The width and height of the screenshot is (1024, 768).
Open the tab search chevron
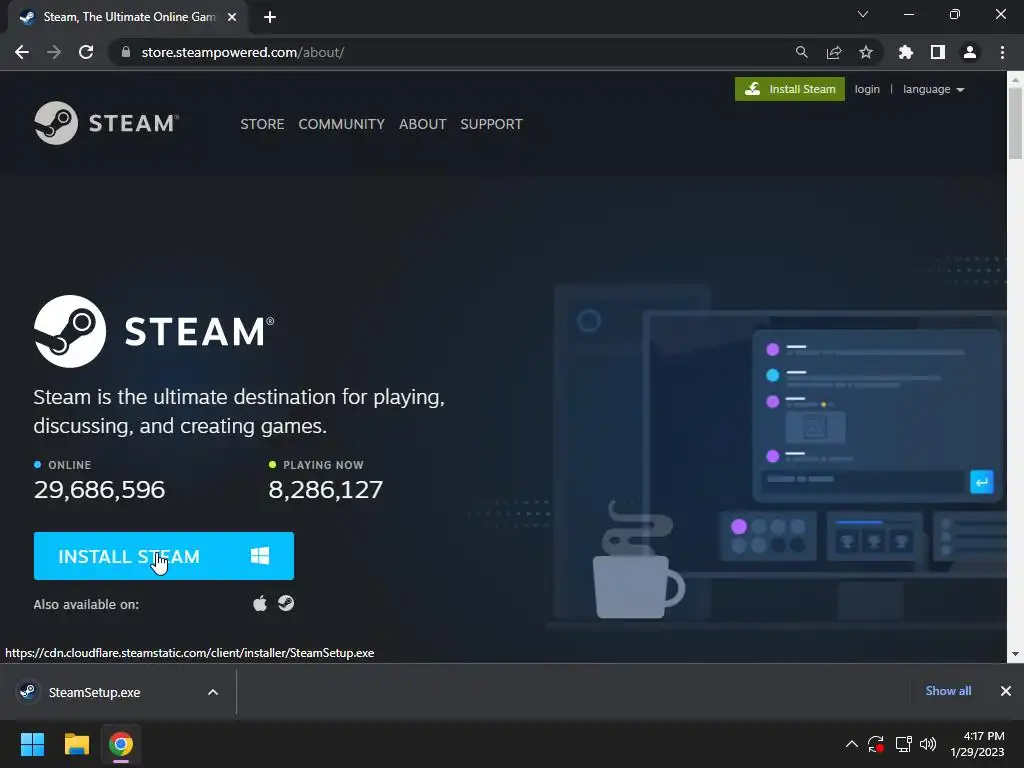(863, 14)
